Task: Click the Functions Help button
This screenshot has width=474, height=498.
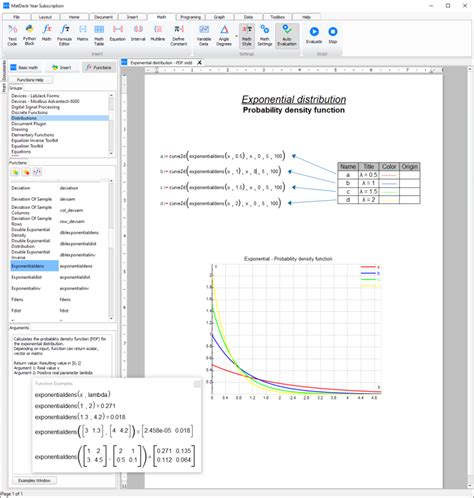Action: click(x=30, y=80)
